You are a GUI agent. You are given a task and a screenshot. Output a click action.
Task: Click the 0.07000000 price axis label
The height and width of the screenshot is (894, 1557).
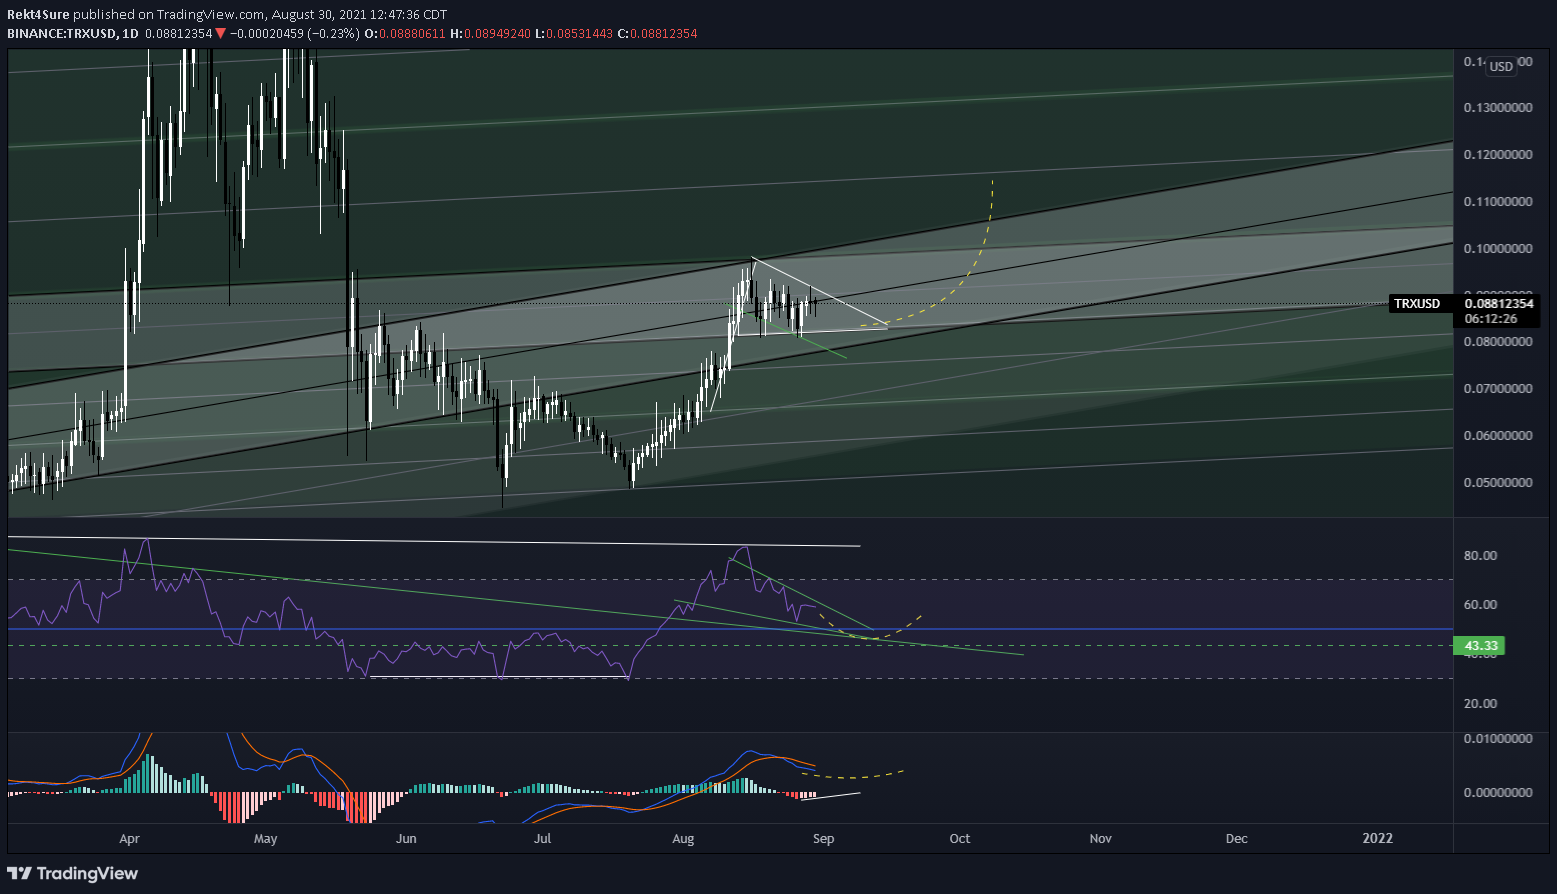(1497, 388)
